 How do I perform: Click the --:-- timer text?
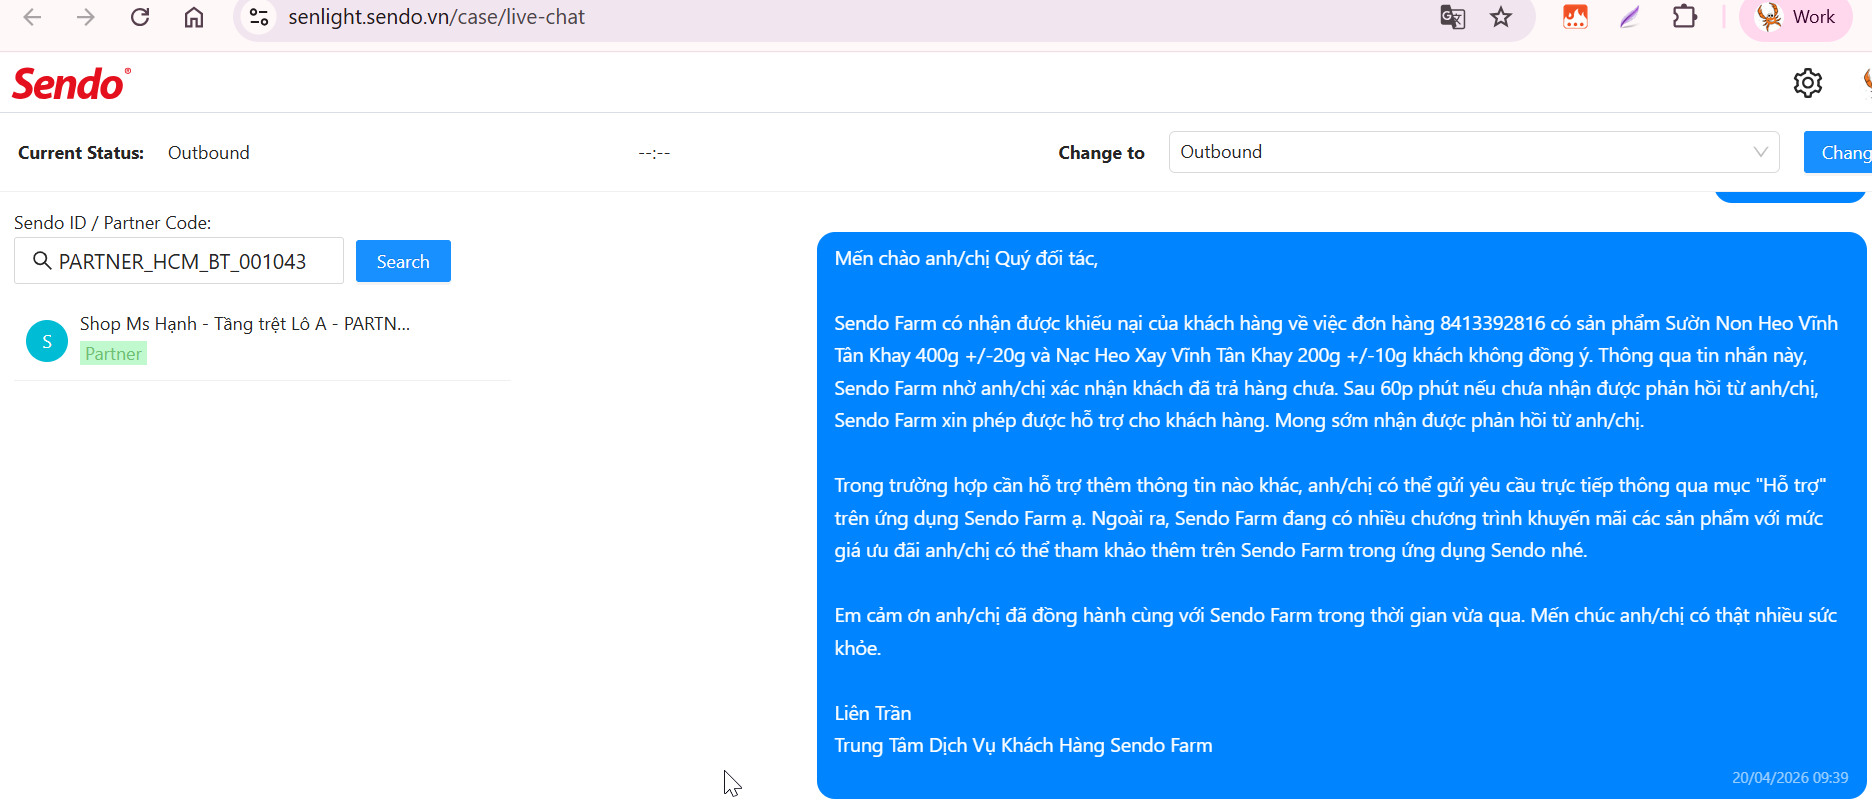pyautogui.click(x=654, y=153)
